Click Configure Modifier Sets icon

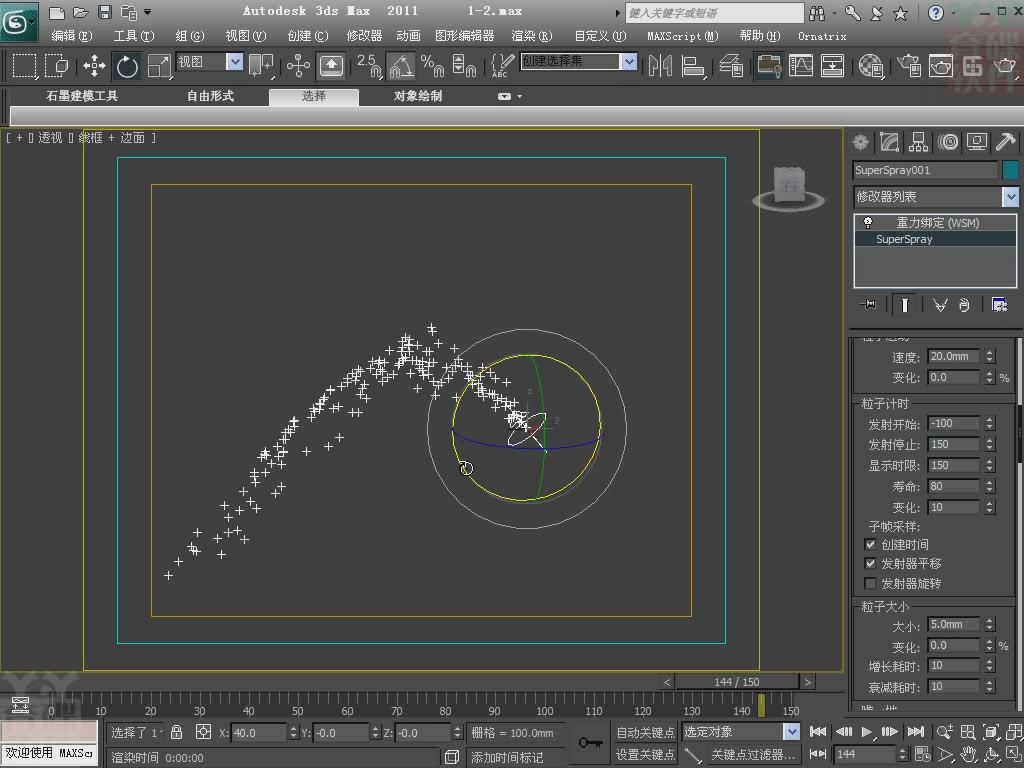point(999,304)
